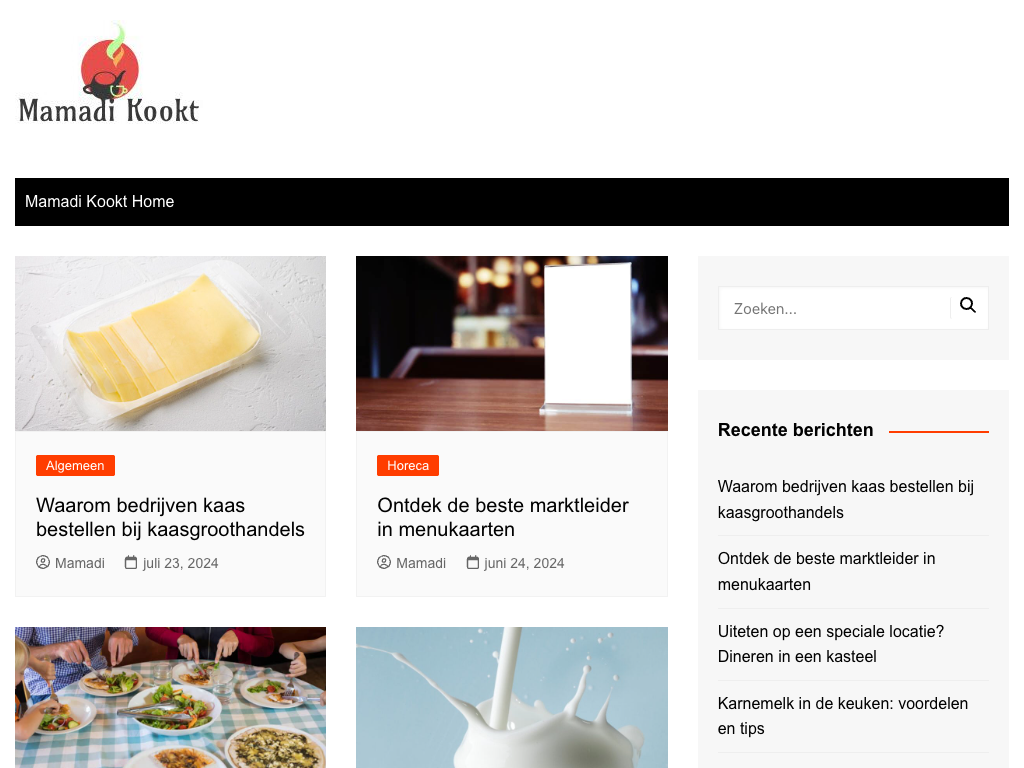This screenshot has height=768, width=1024.
Task: Open sidebar link Ontdek de beste marktleider
Action: 826,571
